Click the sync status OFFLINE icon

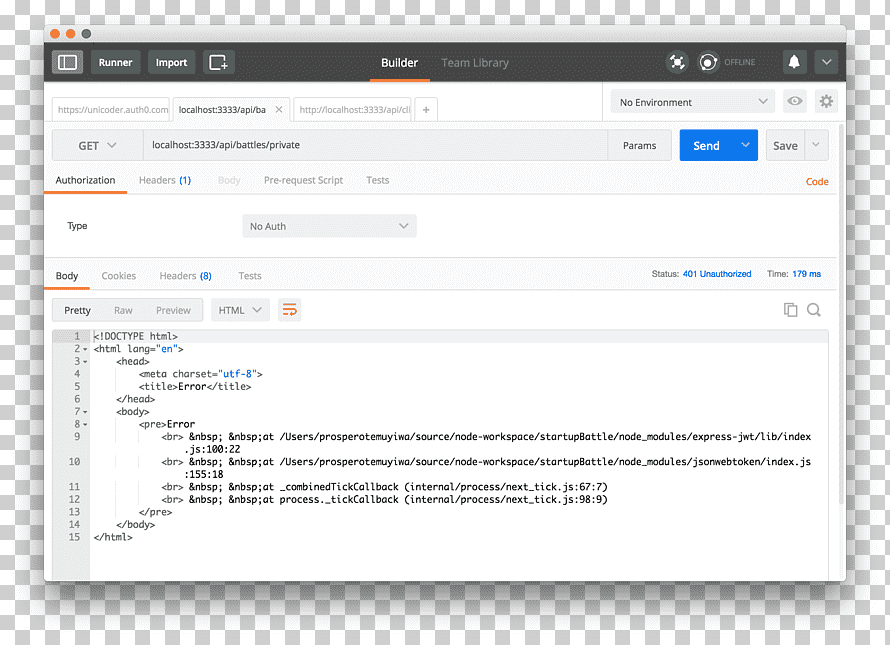tap(708, 62)
